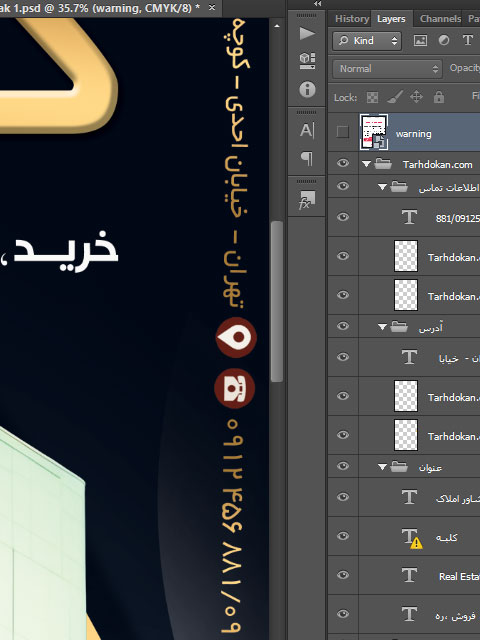The height and width of the screenshot is (640, 480).
Task: Collapse the Tarhdokan.com layer group
Action: pos(366,164)
